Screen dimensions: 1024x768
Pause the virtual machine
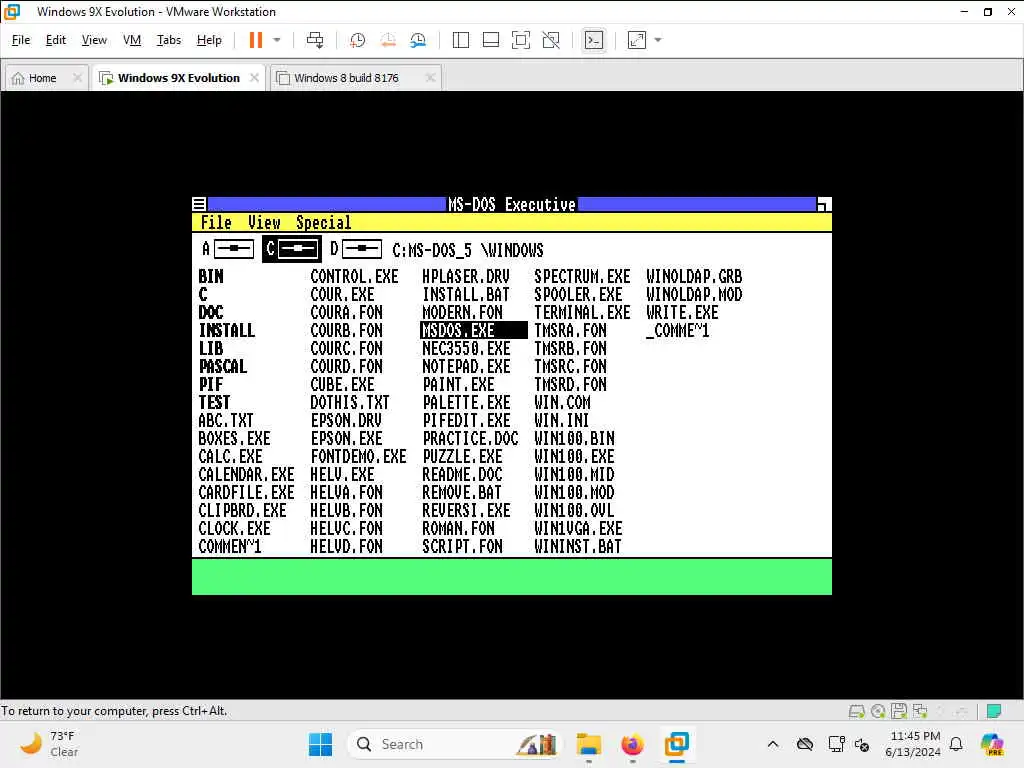coord(255,40)
